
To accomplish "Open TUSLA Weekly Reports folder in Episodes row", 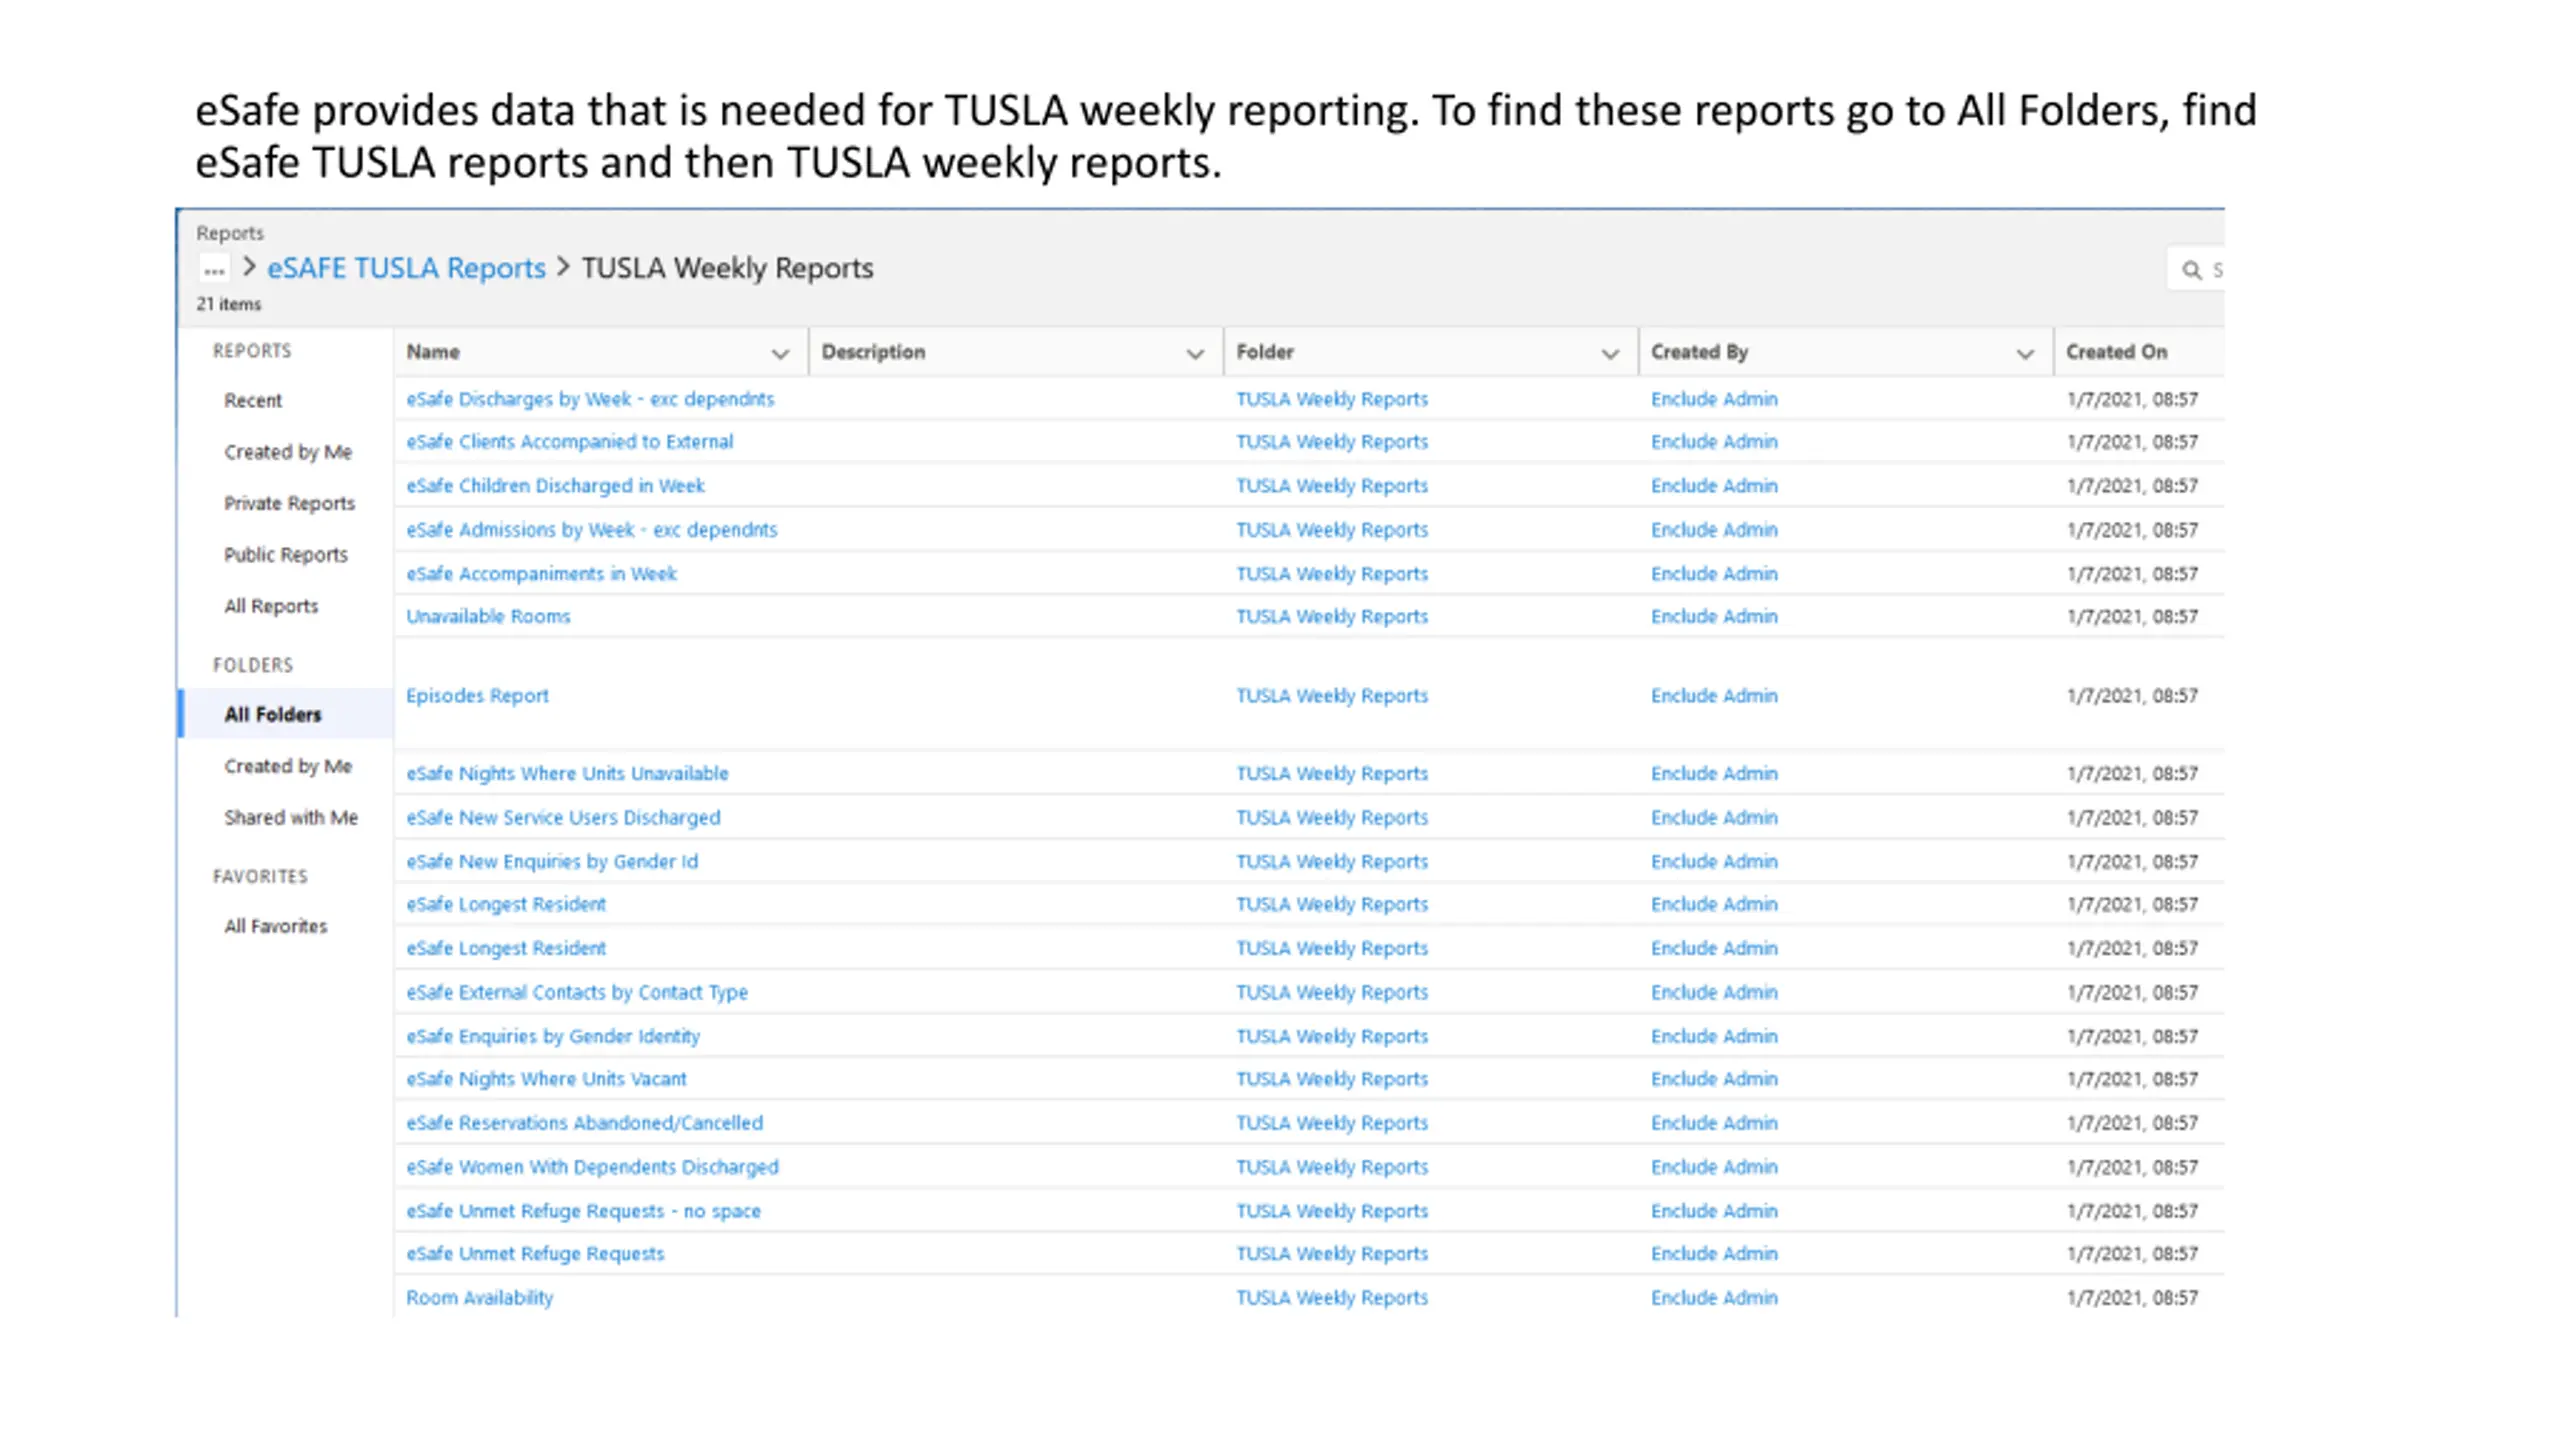I will click(x=1332, y=696).
